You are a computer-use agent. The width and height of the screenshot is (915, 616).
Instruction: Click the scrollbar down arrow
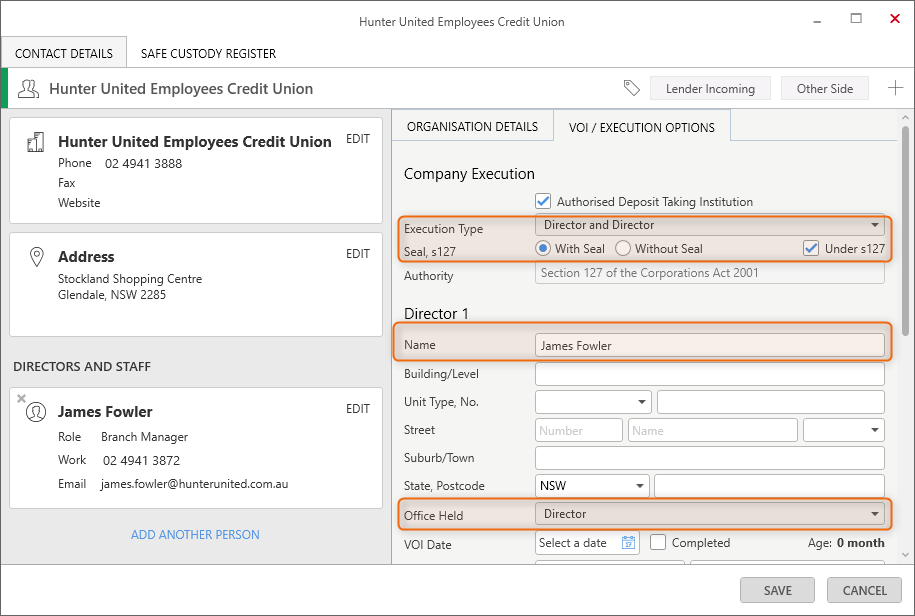(905, 555)
